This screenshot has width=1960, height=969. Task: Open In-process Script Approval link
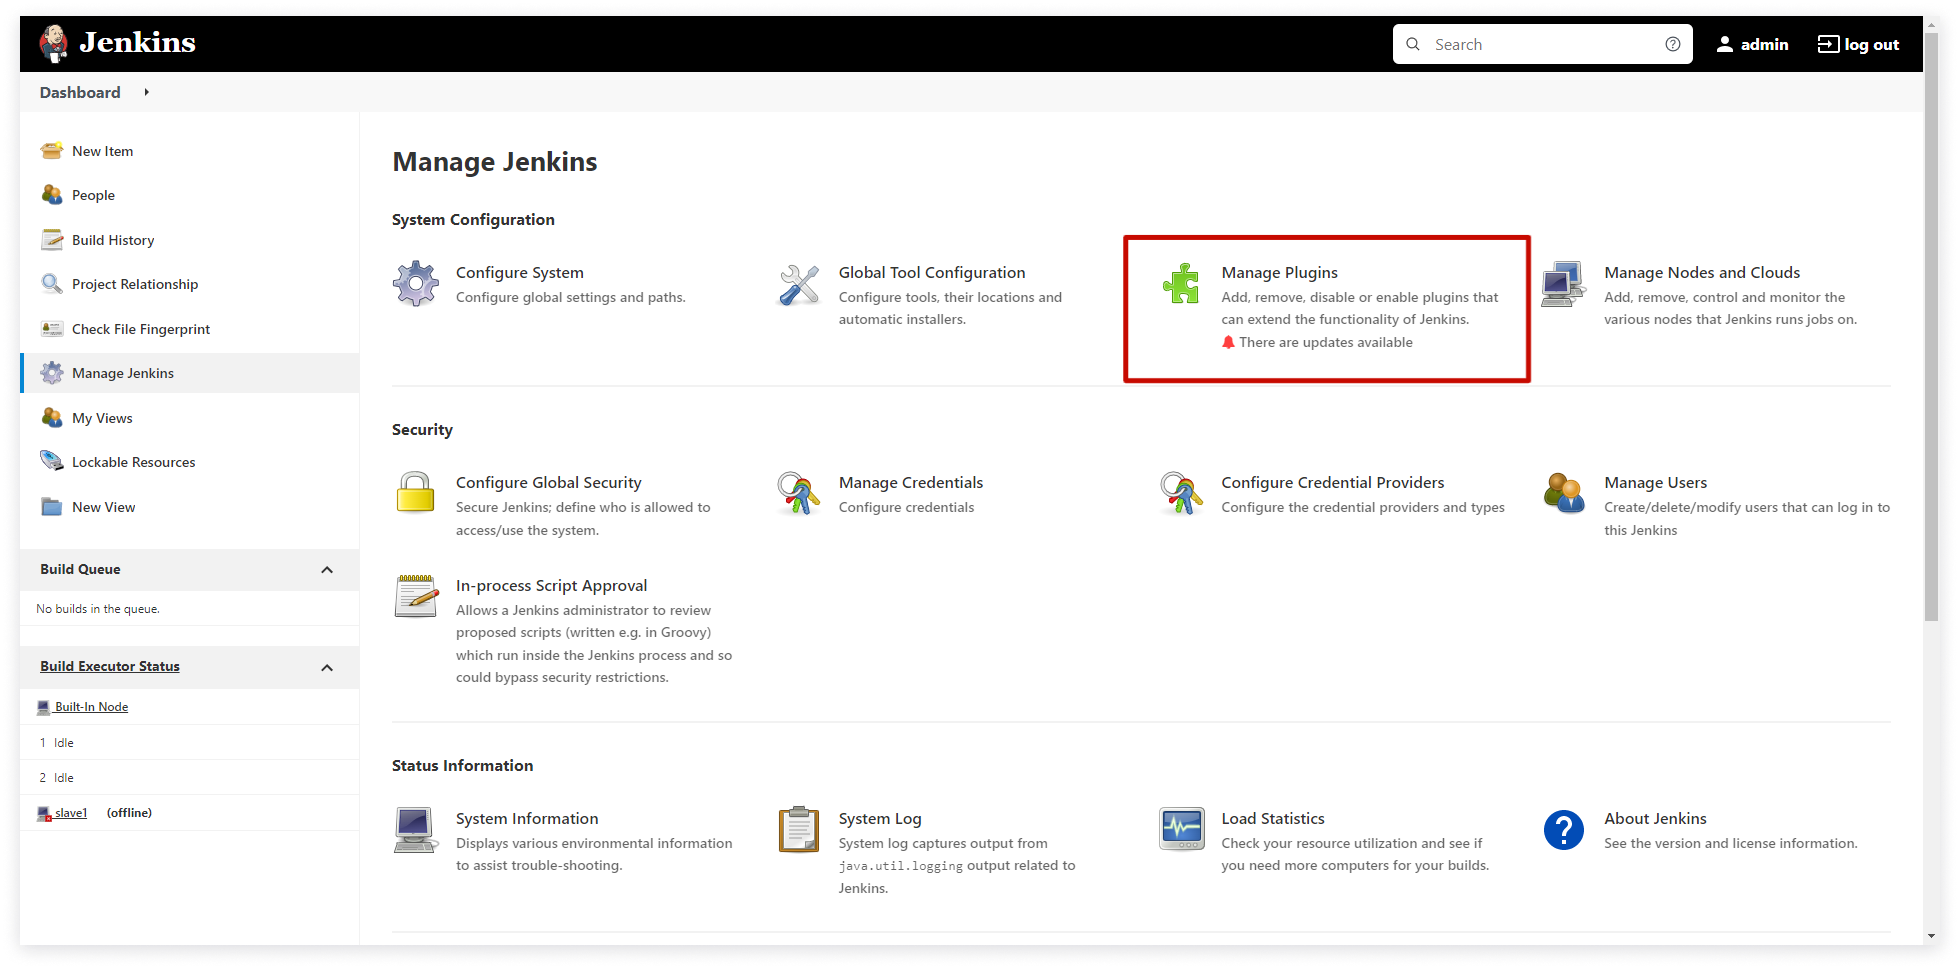pyautogui.click(x=551, y=585)
